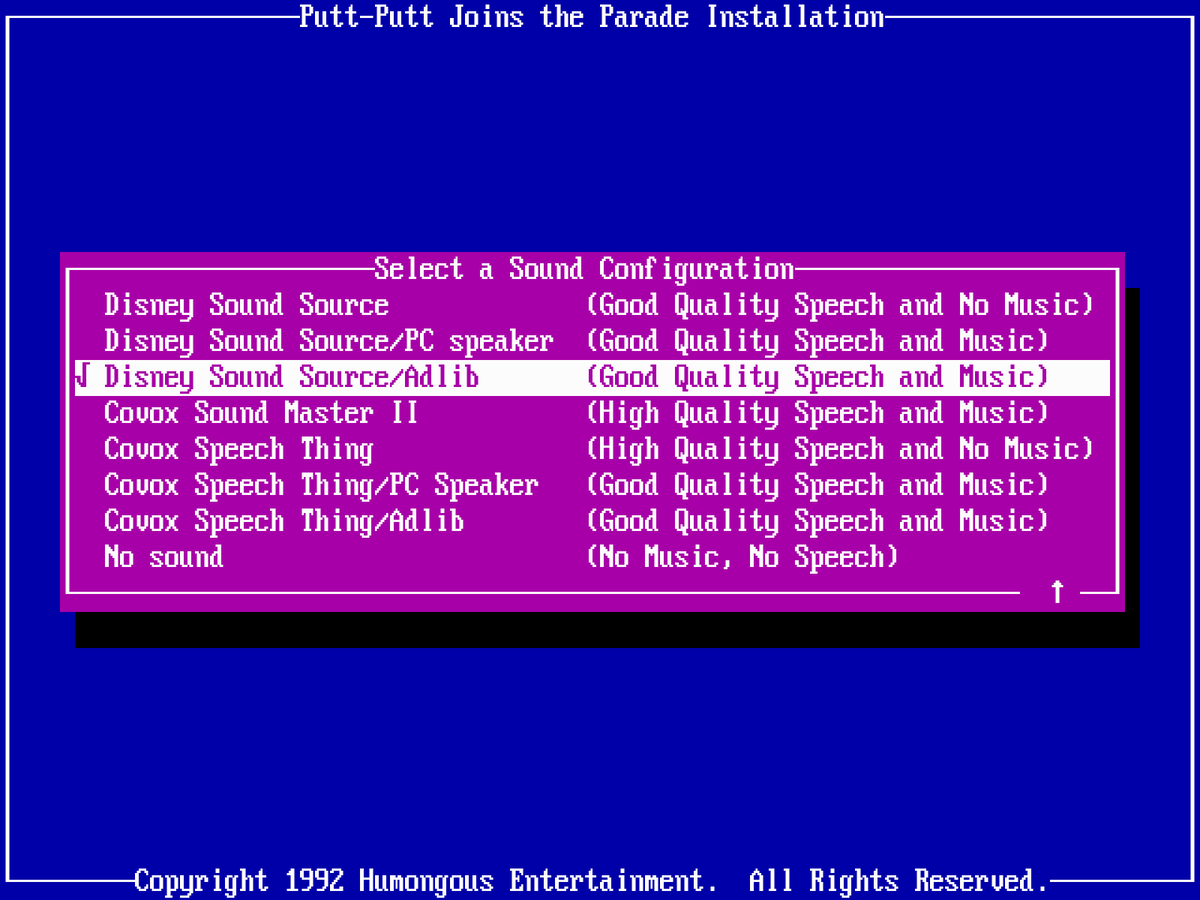The width and height of the screenshot is (1200, 900).
Task: Select the highlighted Disney Sound Source/Adlib entry
Action: click(592, 378)
